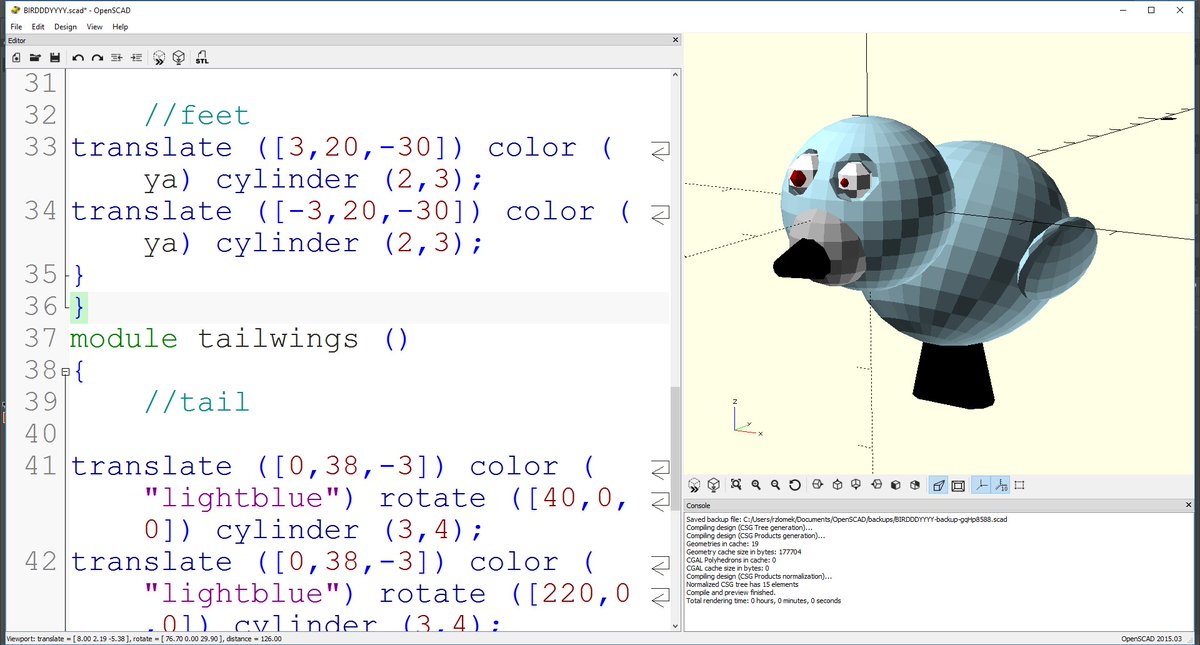Image resolution: width=1200 pixels, height=645 pixels.
Task: Switch to the Left view
Action: [x=876, y=485]
